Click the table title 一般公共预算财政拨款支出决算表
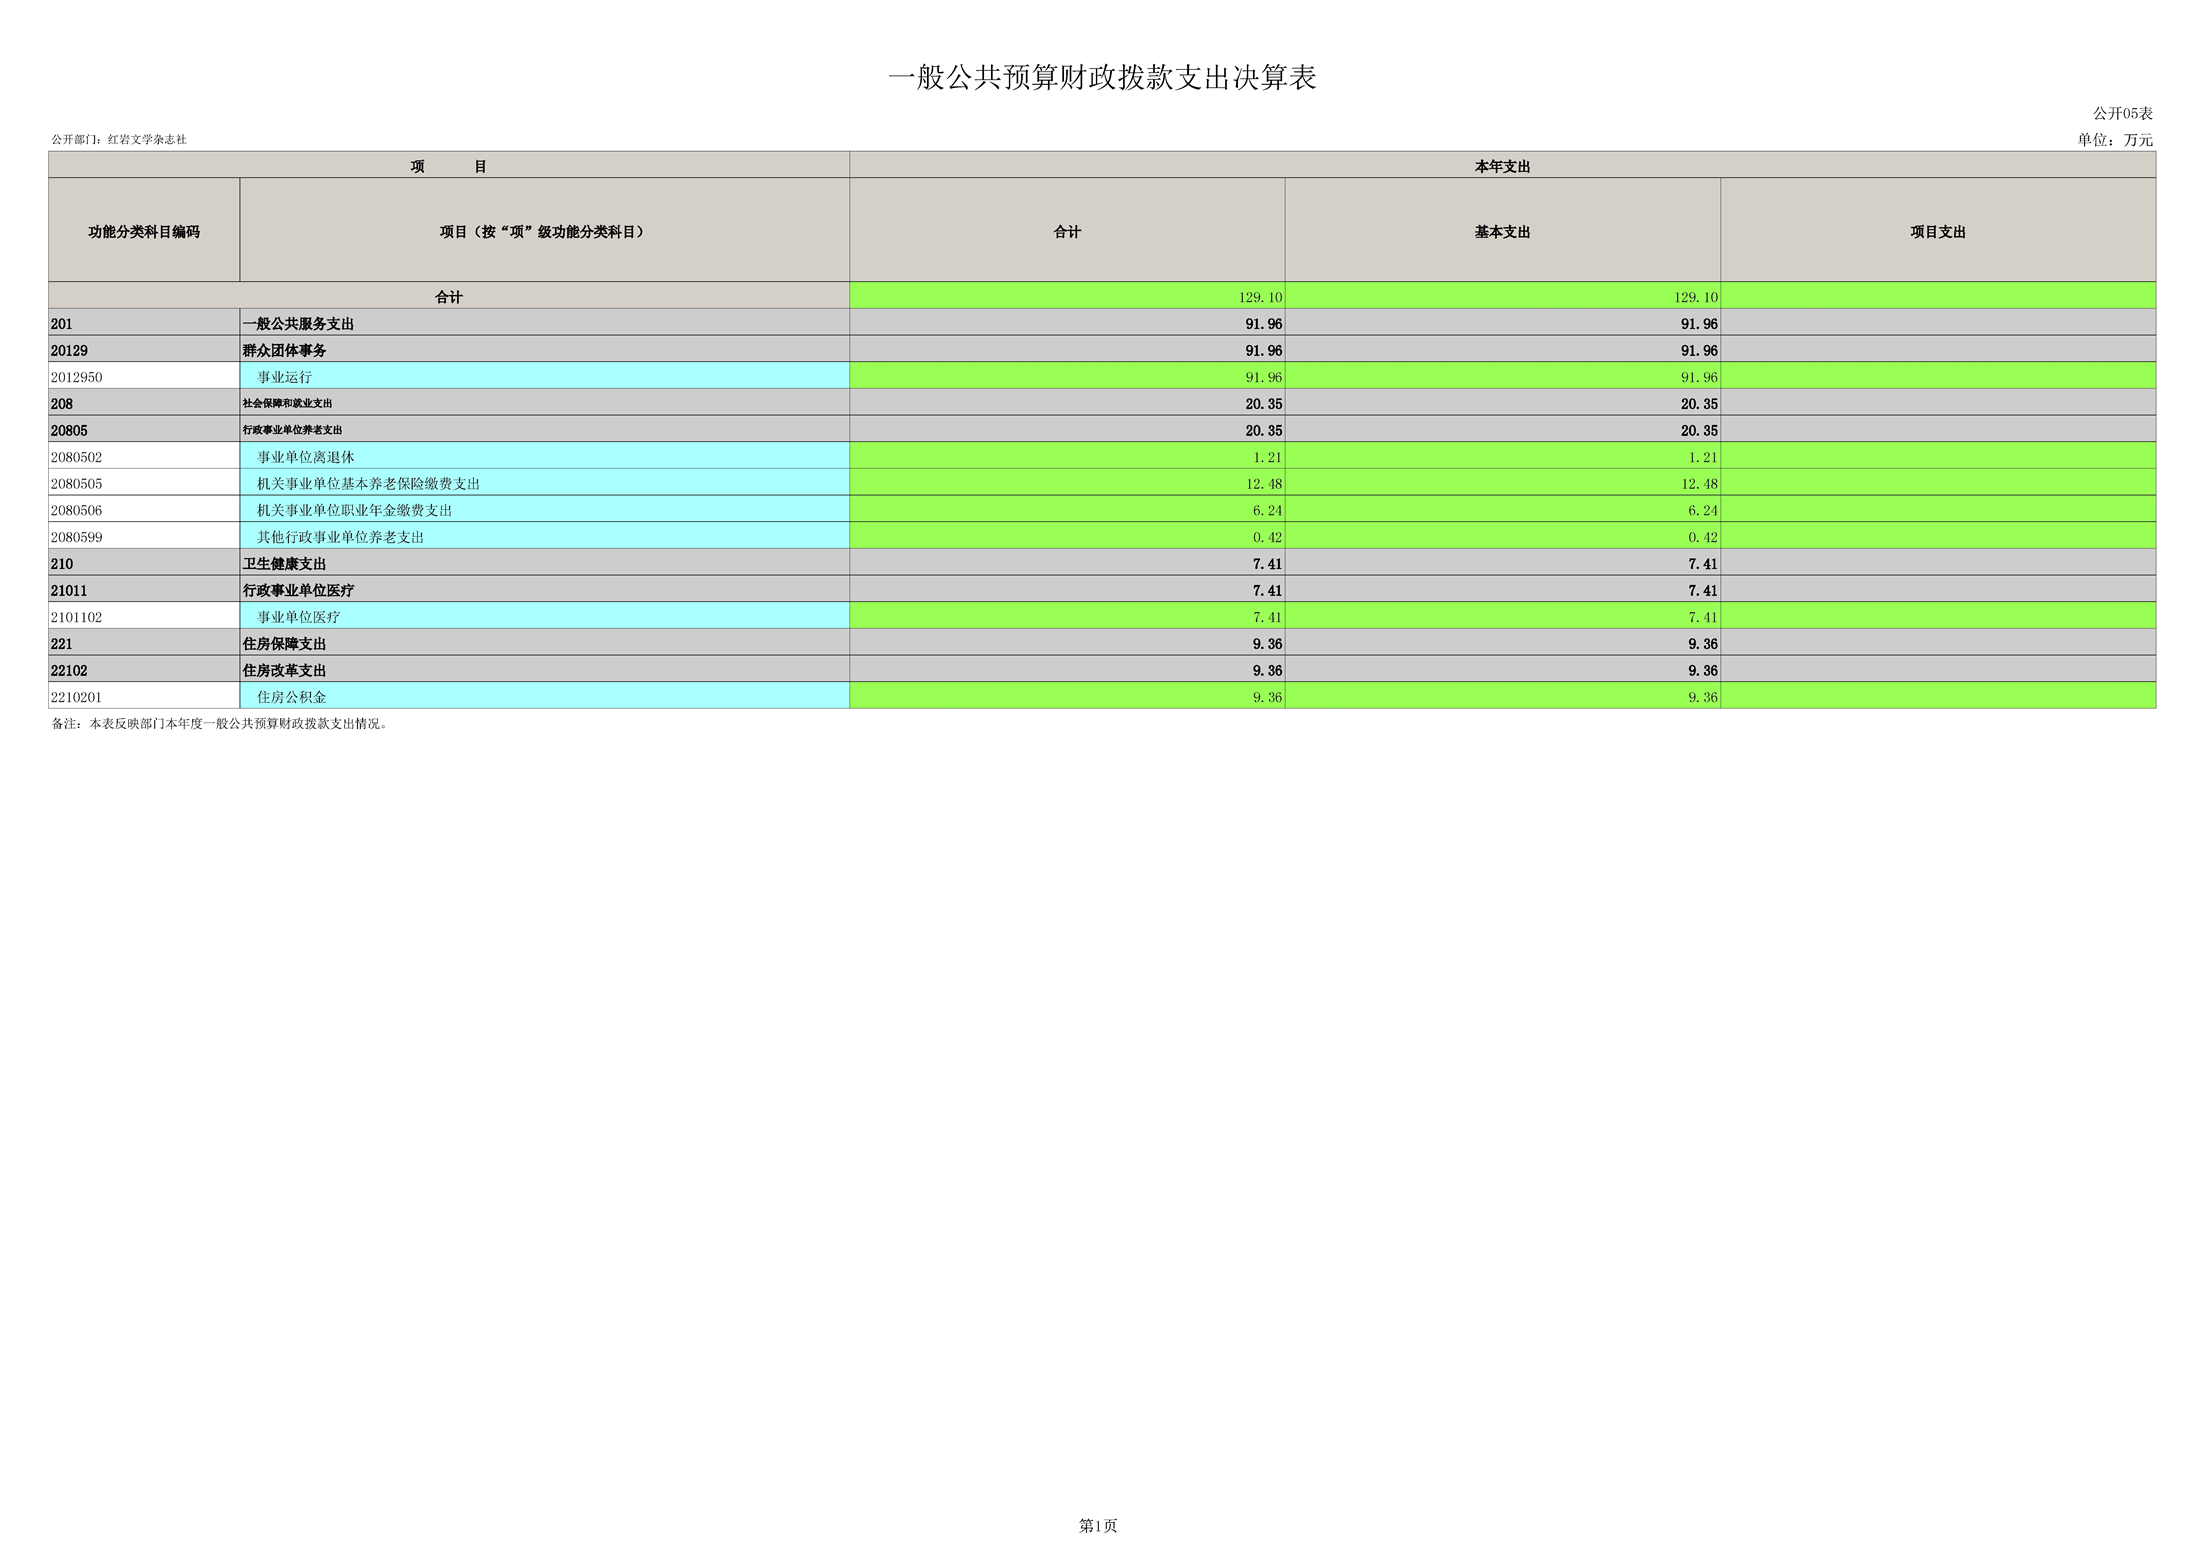Image resolution: width=2204 pixels, height=1559 pixels. coord(1101,78)
